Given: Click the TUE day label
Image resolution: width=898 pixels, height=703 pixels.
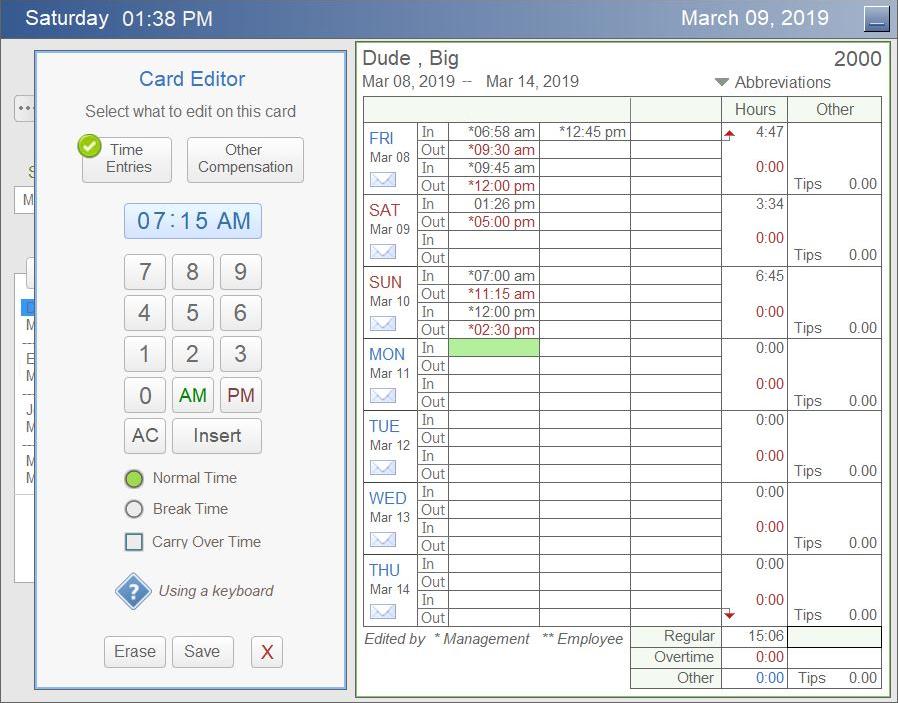Looking at the screenshot, I should click(x=385, y=426).
